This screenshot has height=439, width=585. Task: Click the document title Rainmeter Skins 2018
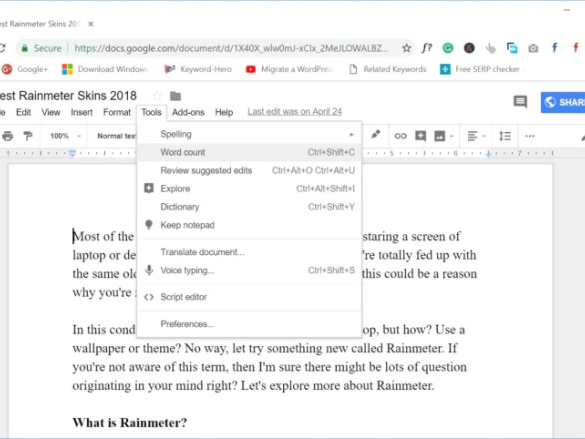coord(68,96)
